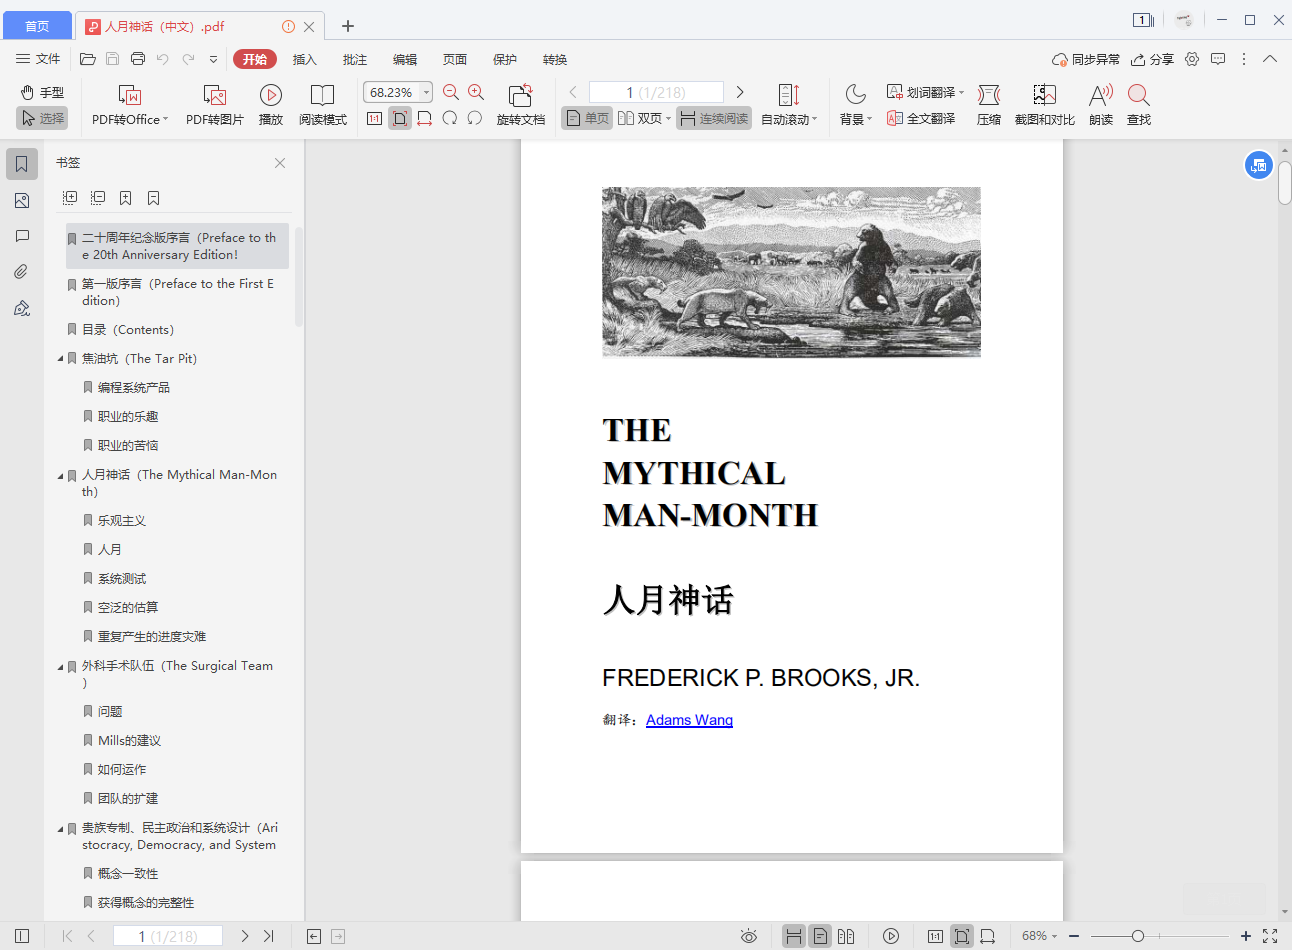The height and width of the screenshot is (950, 1292).
Task: Jump to last page in status bar
Action: 268,936
